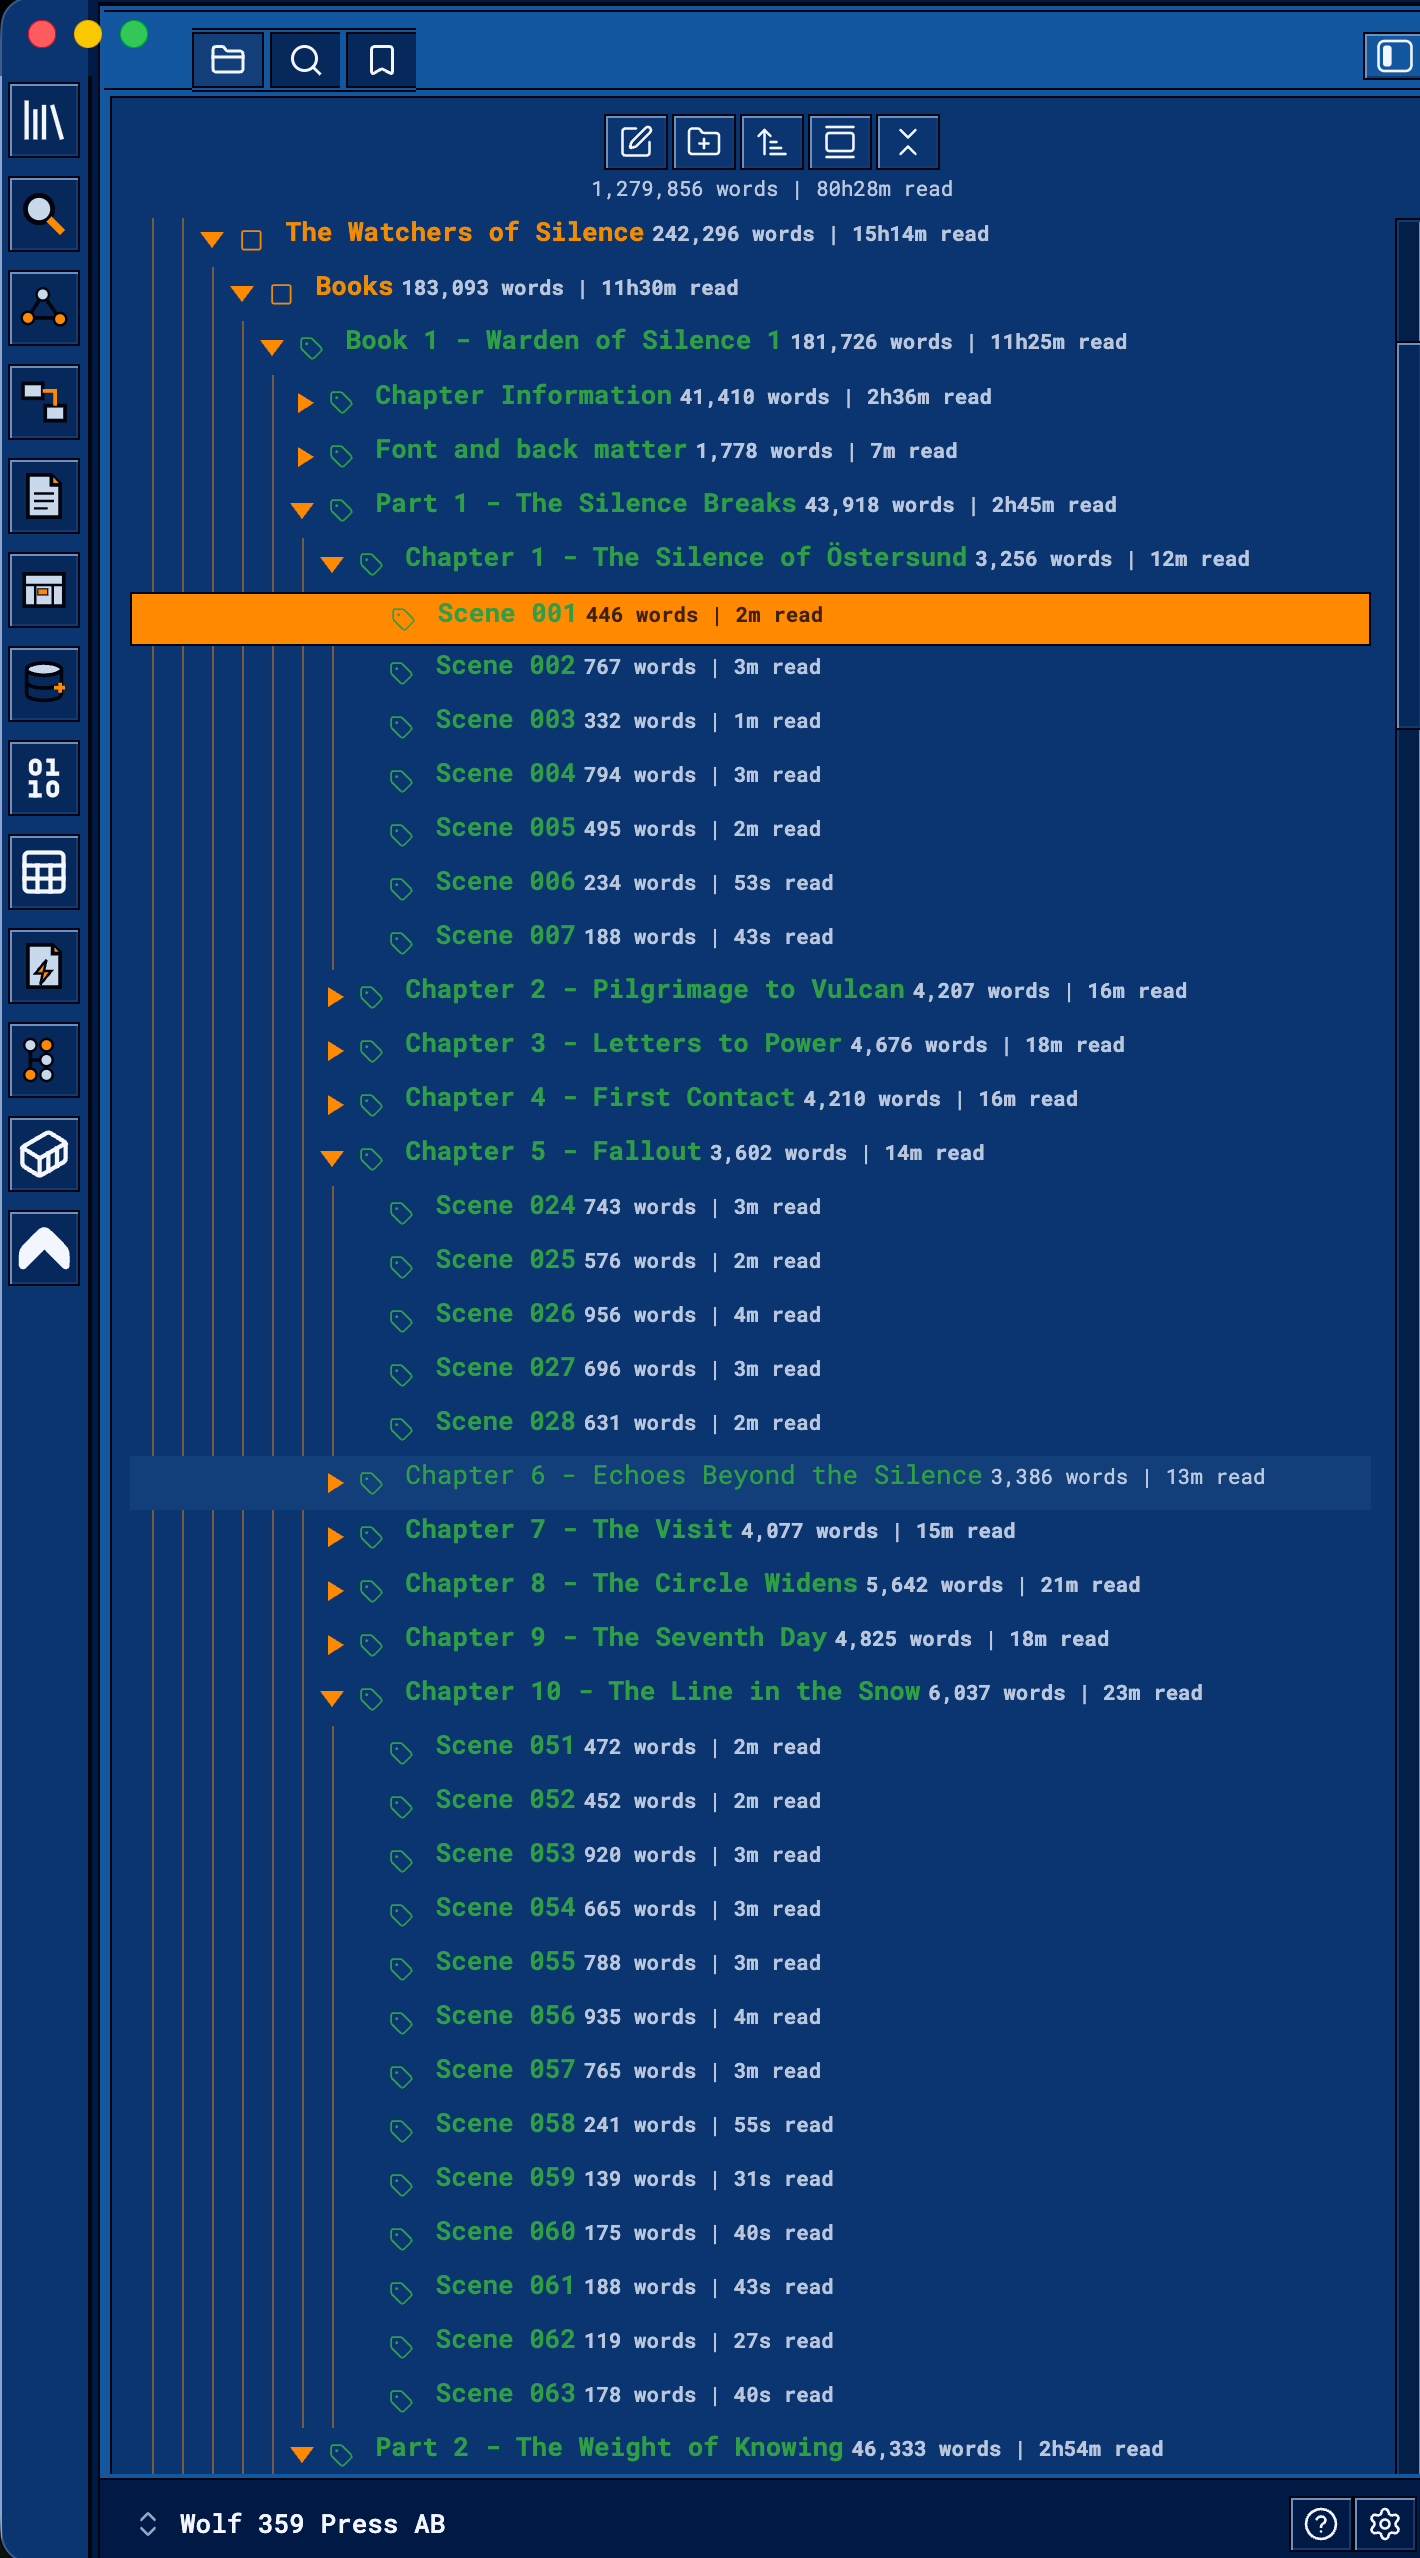1420x2558 pixels.
Task: Open the table grid sidebar tool
Action: pos(44,872)
